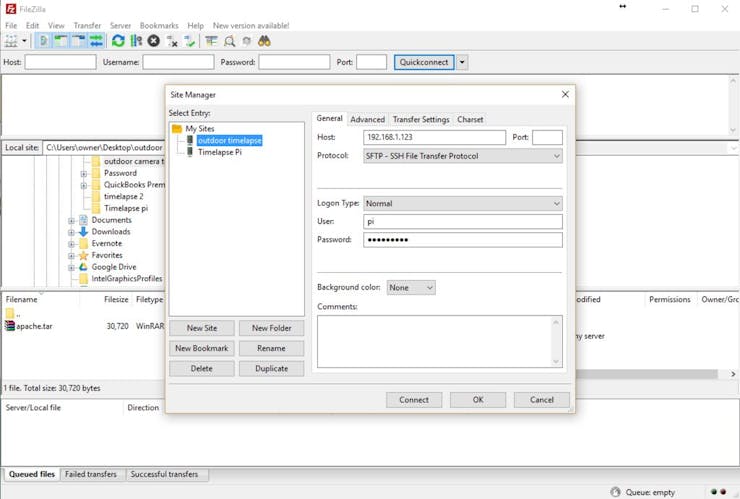Select the Timelapse Pi site entry

click(219, 152)
